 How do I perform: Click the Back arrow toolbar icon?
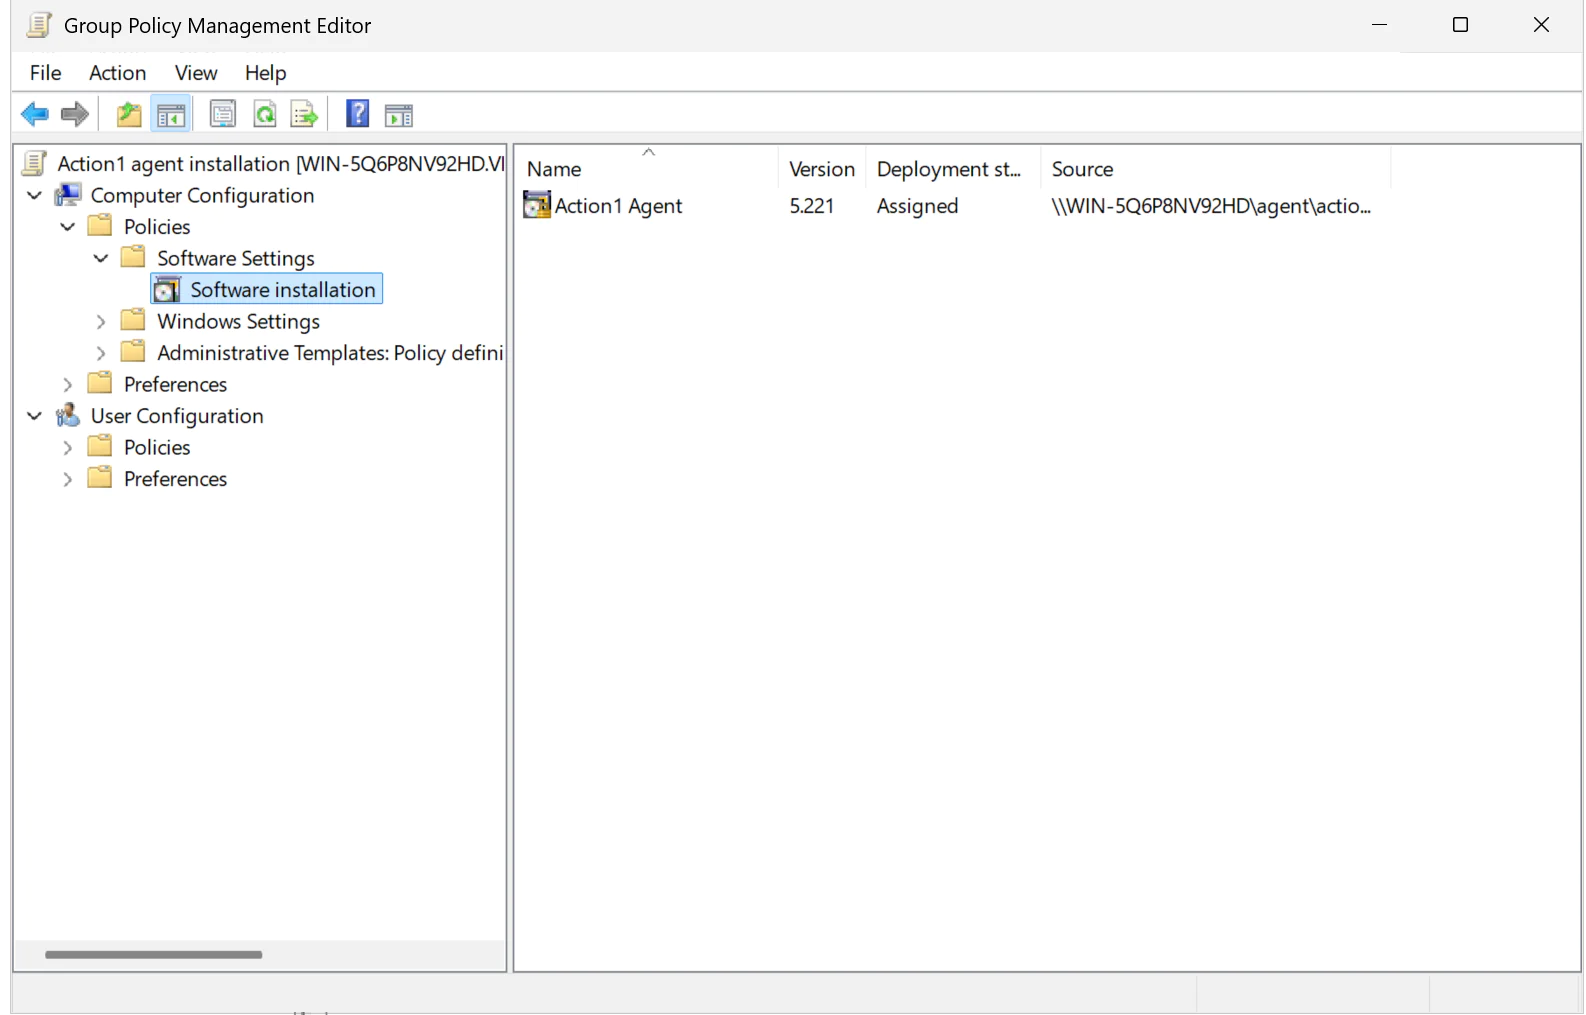[x=34, y=115]
